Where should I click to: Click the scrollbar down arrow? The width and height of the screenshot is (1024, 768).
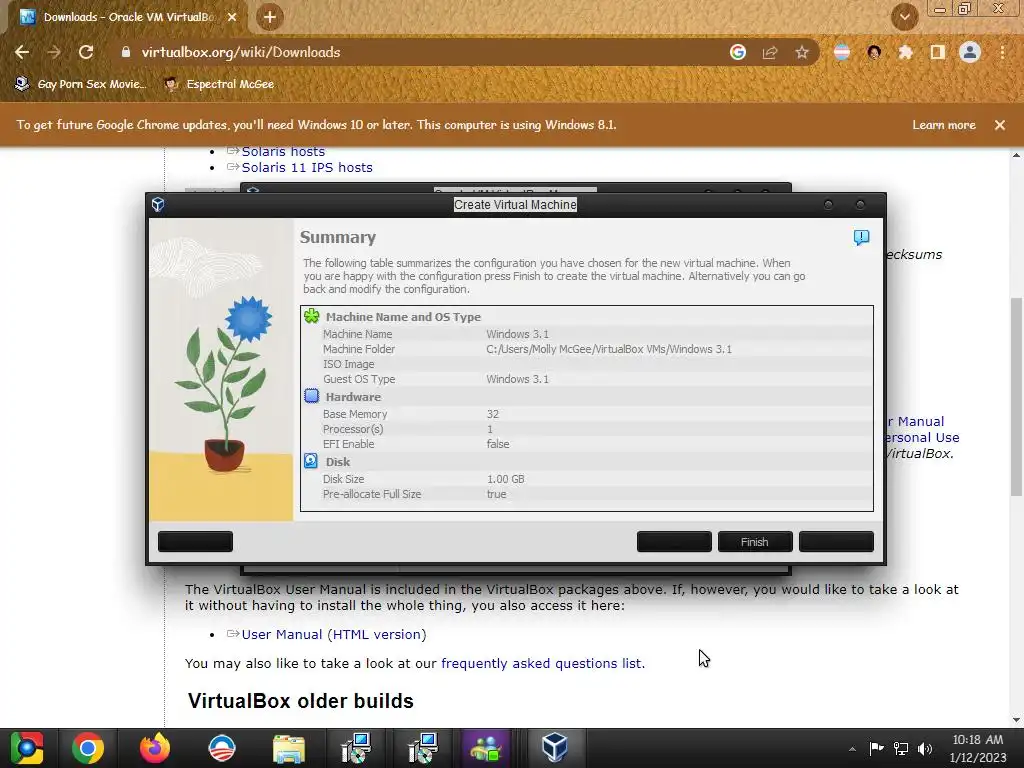[1016, 720]
